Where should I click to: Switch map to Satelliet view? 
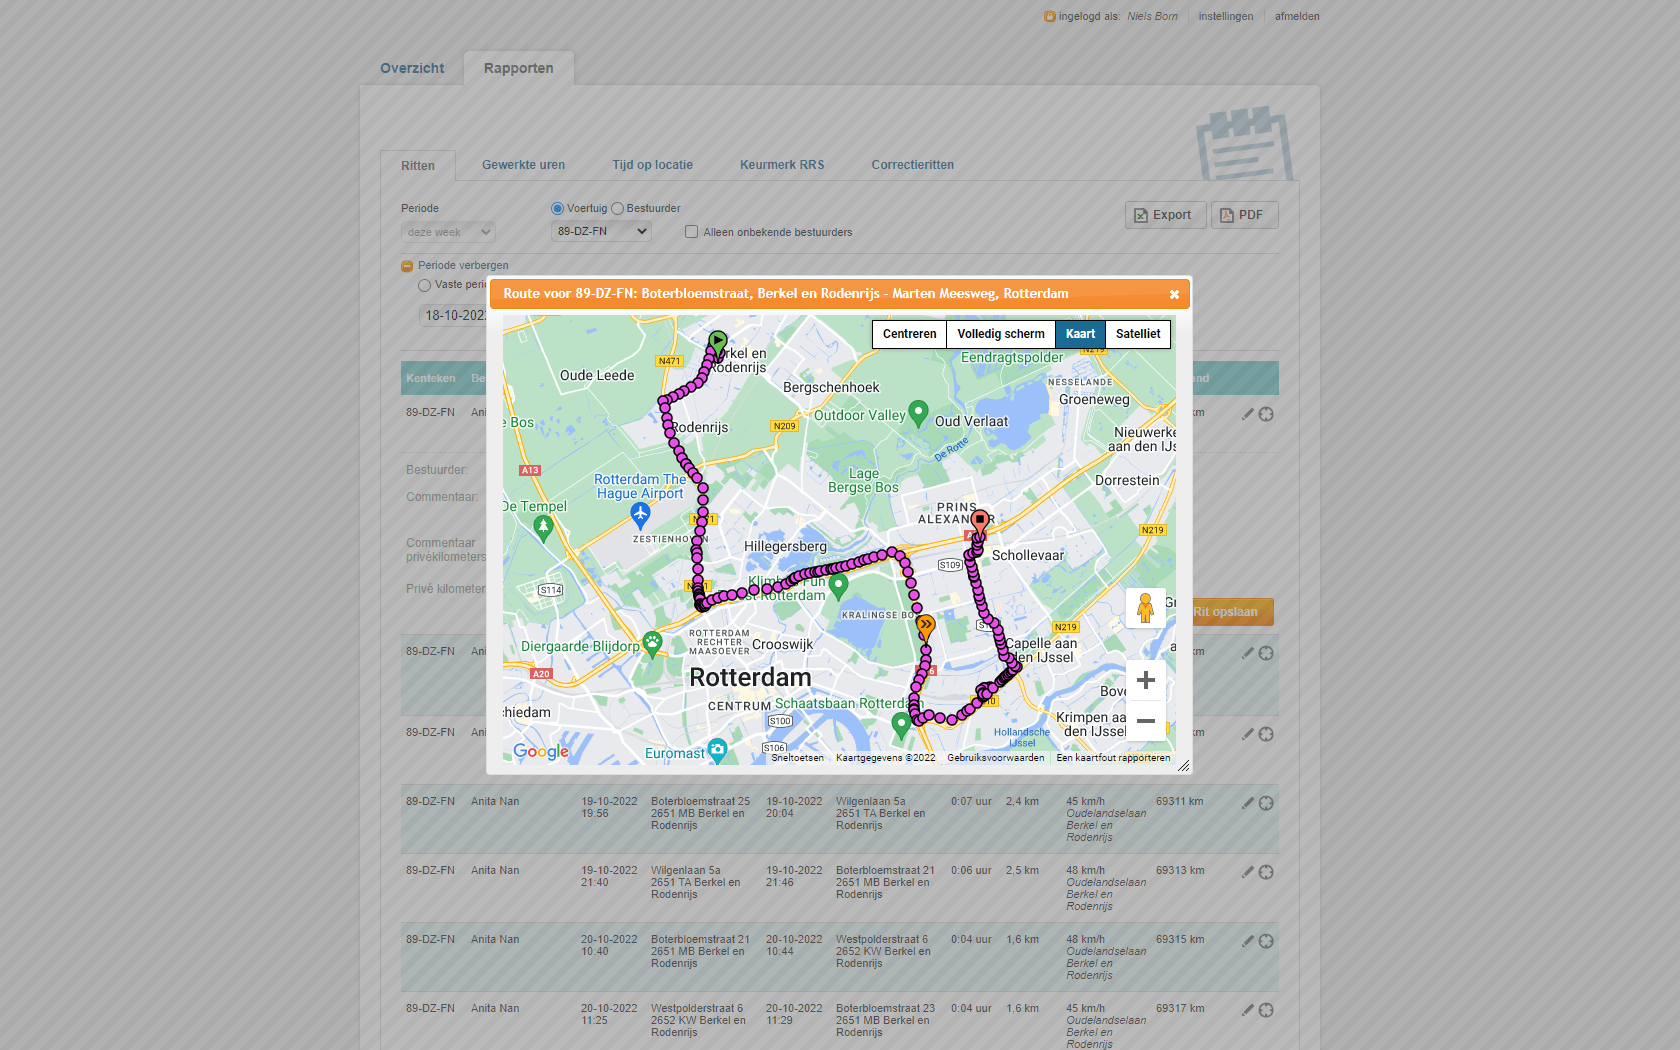click(x=1138, y=334)
